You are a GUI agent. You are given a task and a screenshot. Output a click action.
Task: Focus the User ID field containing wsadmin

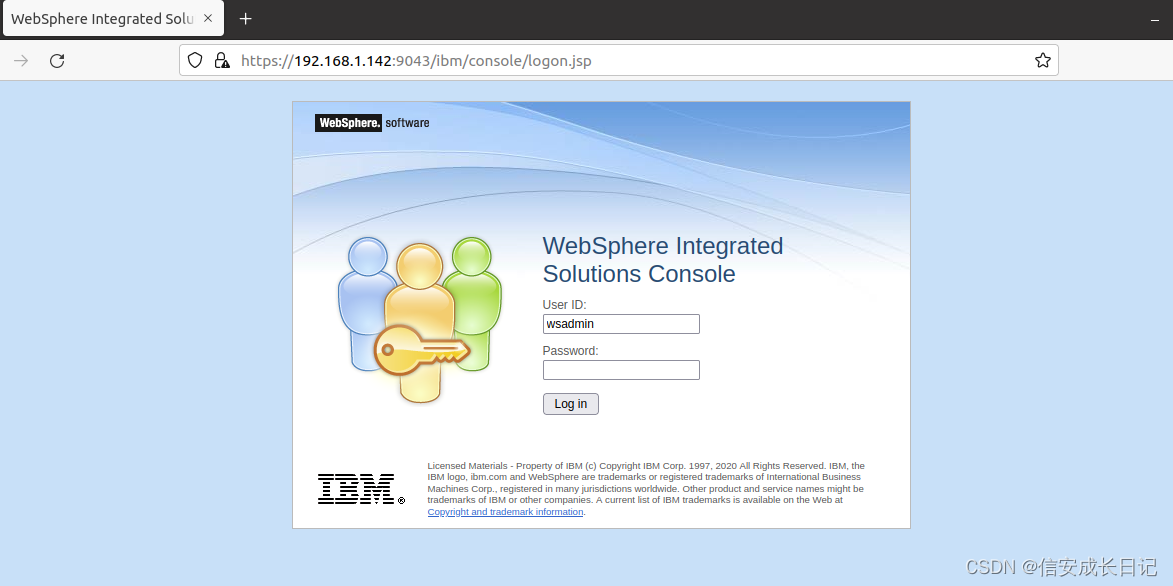621,324
